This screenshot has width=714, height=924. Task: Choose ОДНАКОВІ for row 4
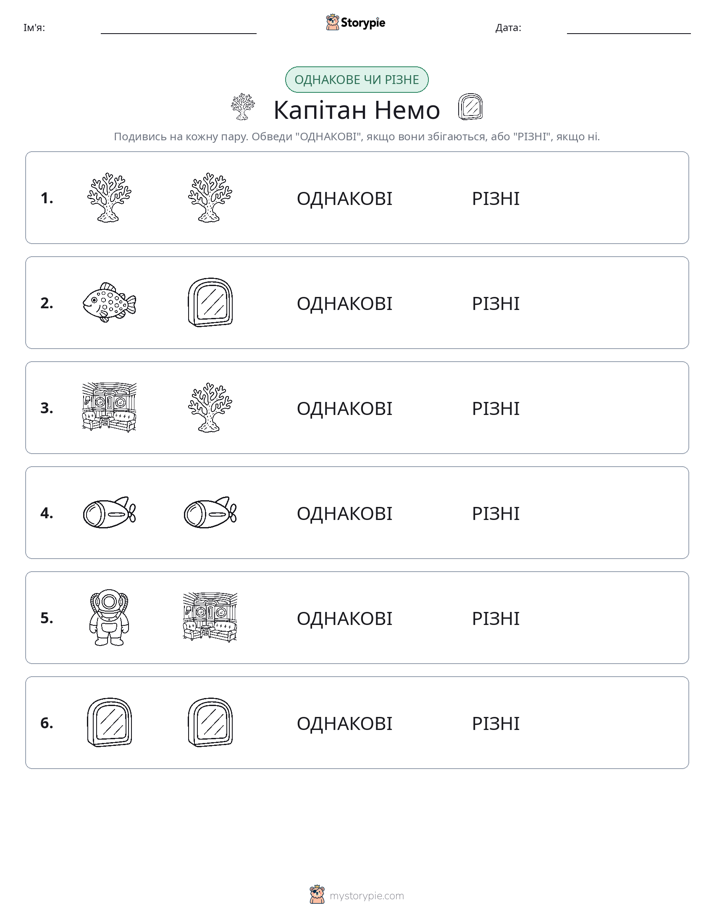[x=344, y=513]
